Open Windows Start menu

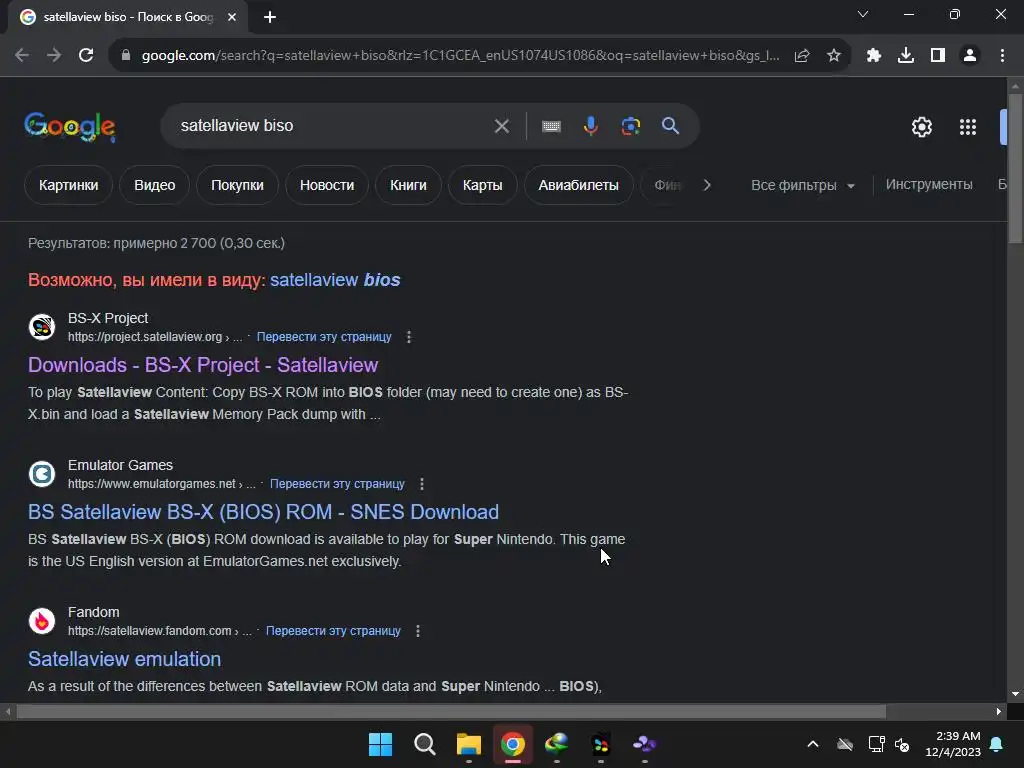click(x=380, y=744)
